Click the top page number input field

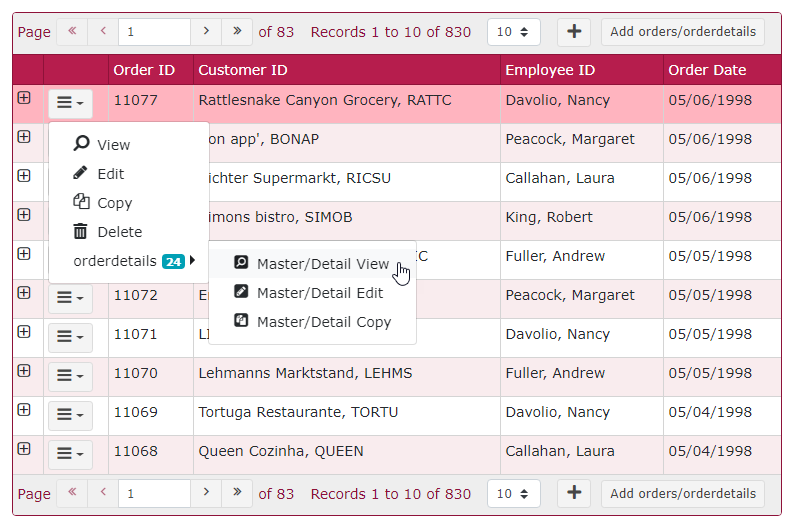(154, 32)
